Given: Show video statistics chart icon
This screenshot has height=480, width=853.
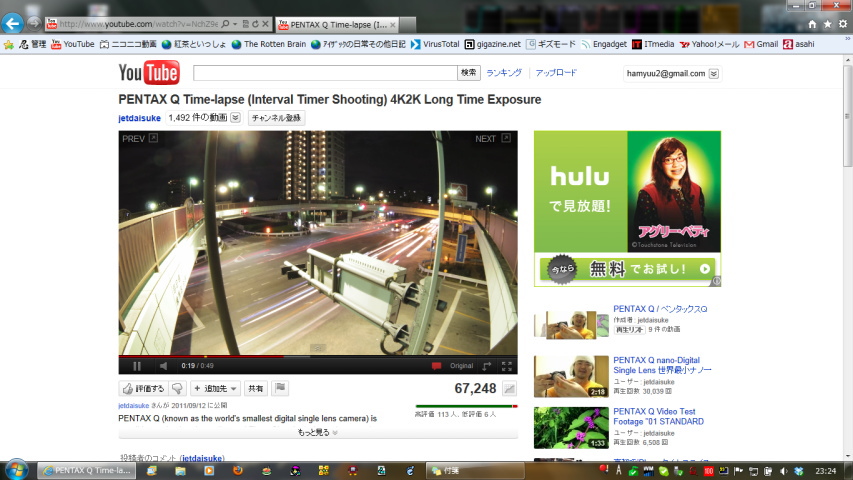Looking at the screenshot, I should pos(509,389).
